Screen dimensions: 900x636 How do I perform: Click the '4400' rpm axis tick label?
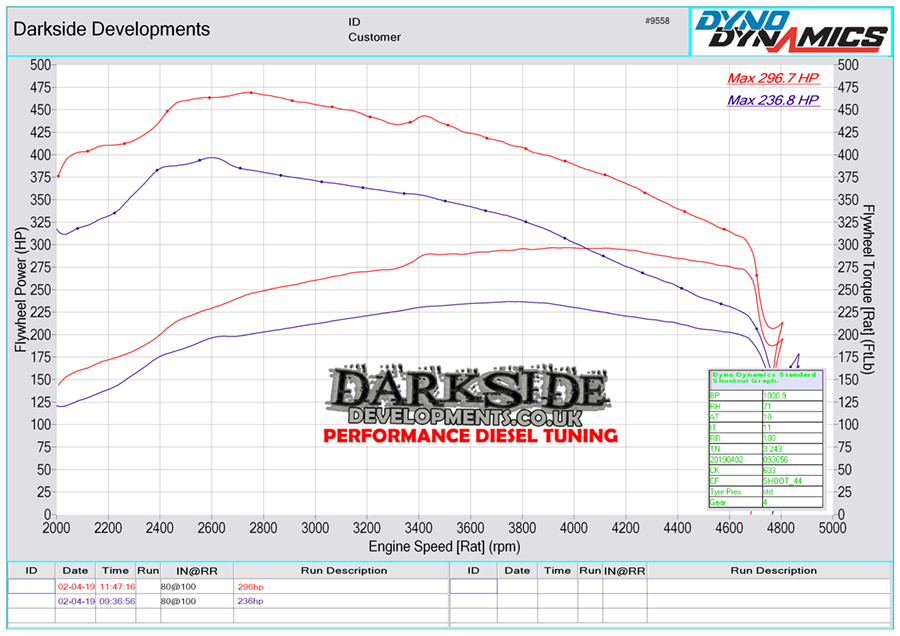[677, 528]
